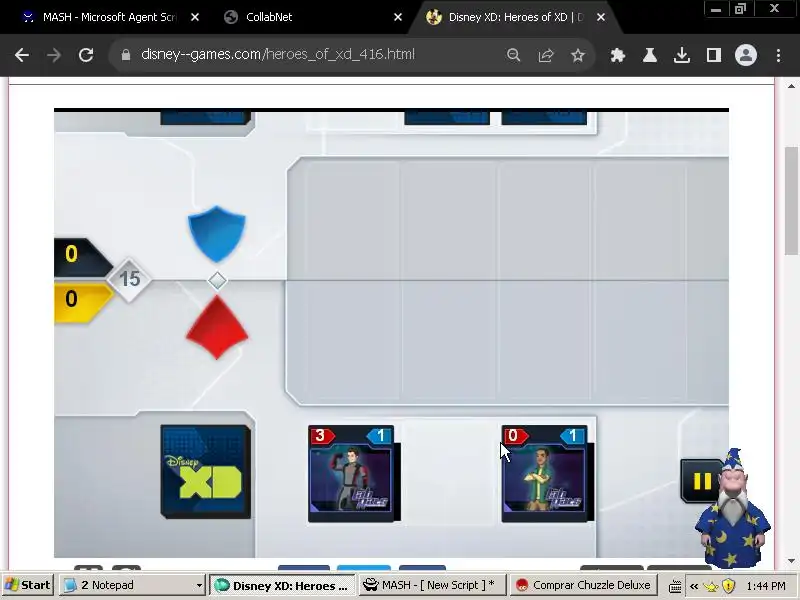The image size is (800, 600).
Task: Click the small center diamond marker
Action: pos(217,280)
